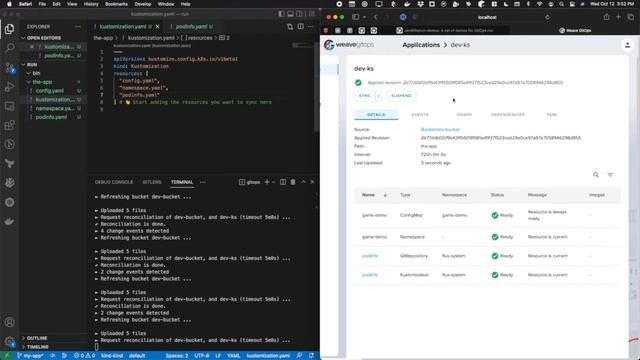The height and width of the screenshot is (360, 640).
Task: Click the Safari share icon
Action: [x=607, y=17]
